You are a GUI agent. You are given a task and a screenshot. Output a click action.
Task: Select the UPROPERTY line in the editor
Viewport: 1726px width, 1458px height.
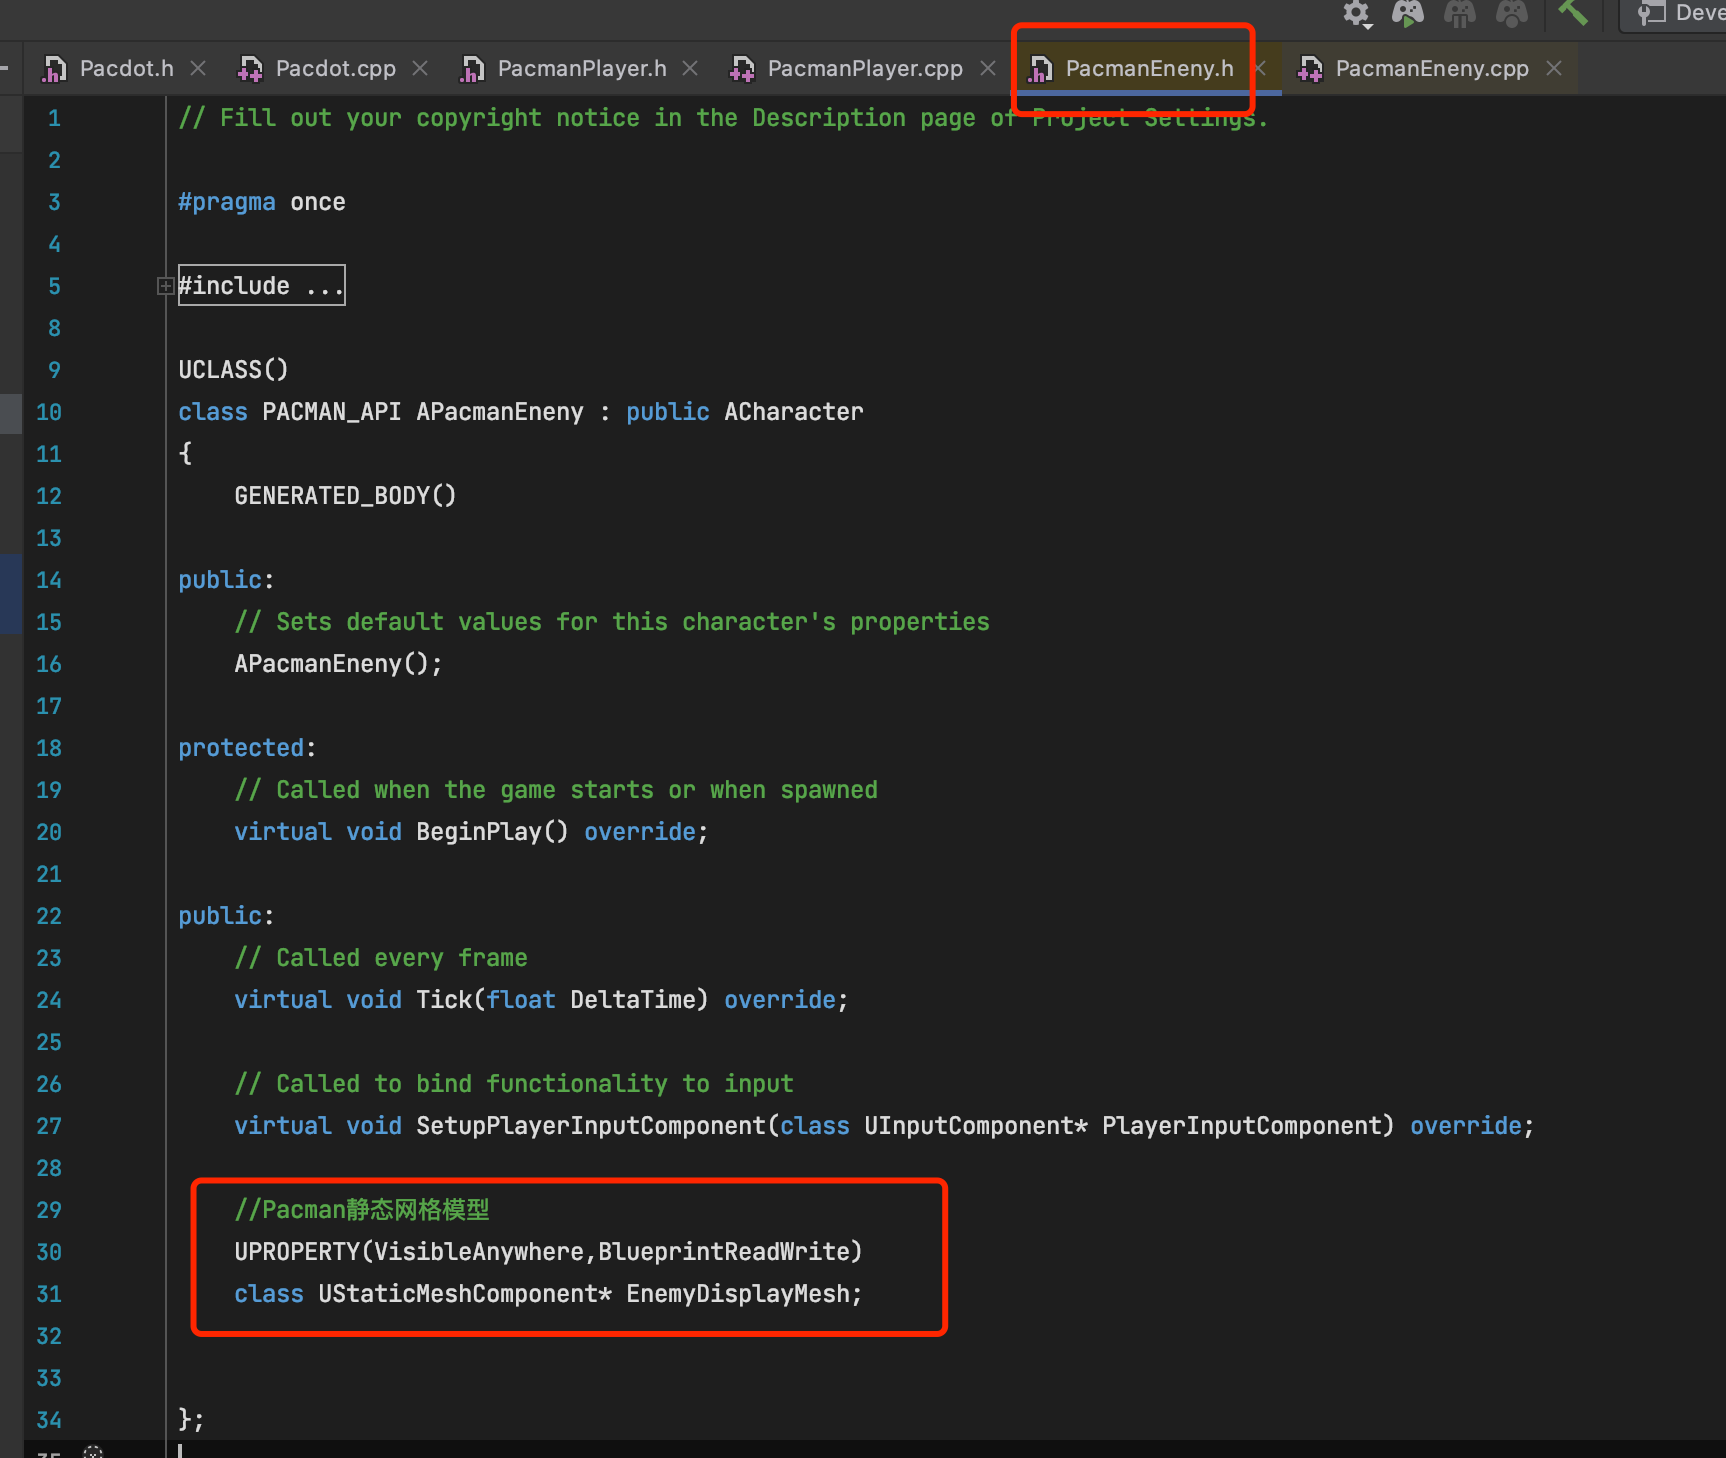(x=548, y=1251)
